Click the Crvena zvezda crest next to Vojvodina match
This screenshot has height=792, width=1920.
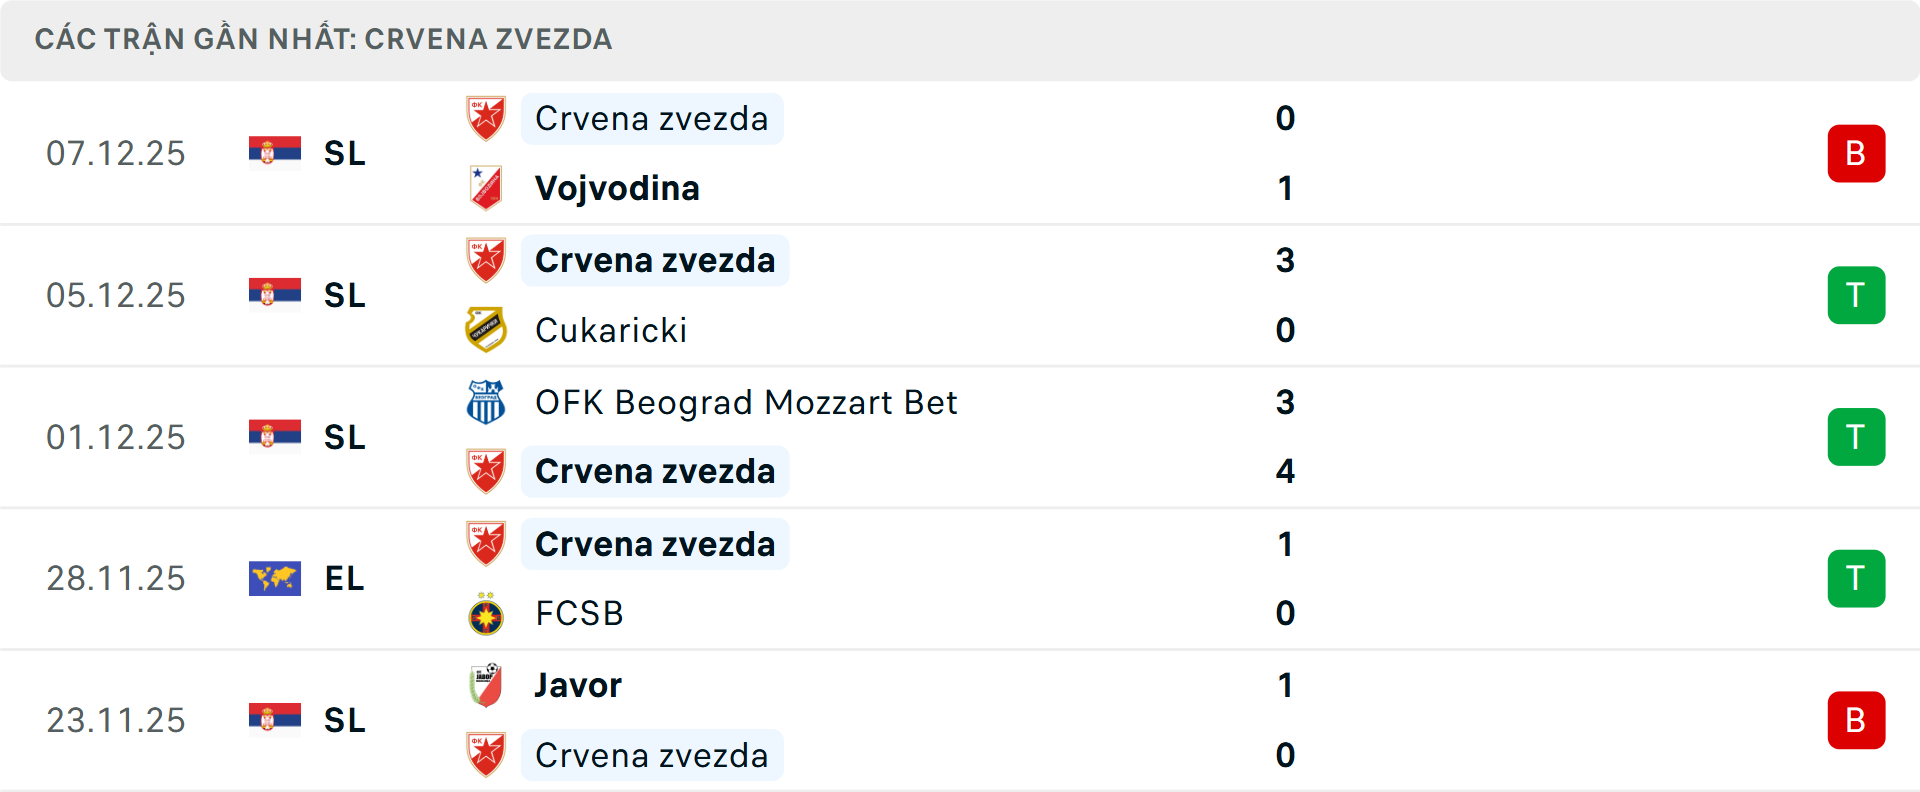point(486,118)
